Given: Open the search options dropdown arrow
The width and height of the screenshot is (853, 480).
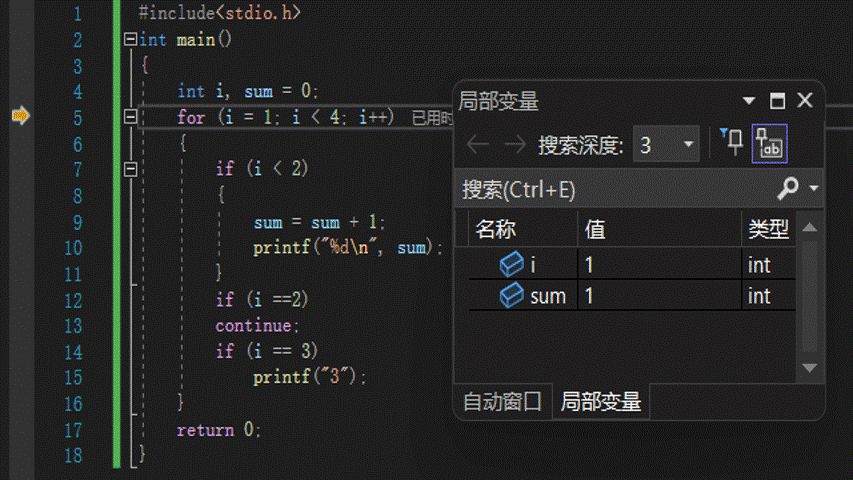Looking at the screenshot, I should pyautogui.click(x=814, y=188).
